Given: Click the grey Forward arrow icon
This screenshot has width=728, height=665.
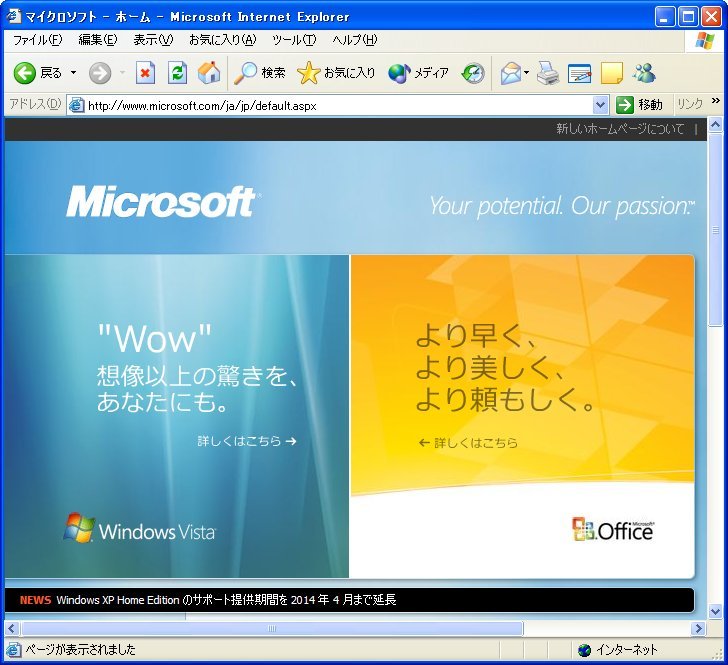Looking at the screenshot, I should pos(100,73).
